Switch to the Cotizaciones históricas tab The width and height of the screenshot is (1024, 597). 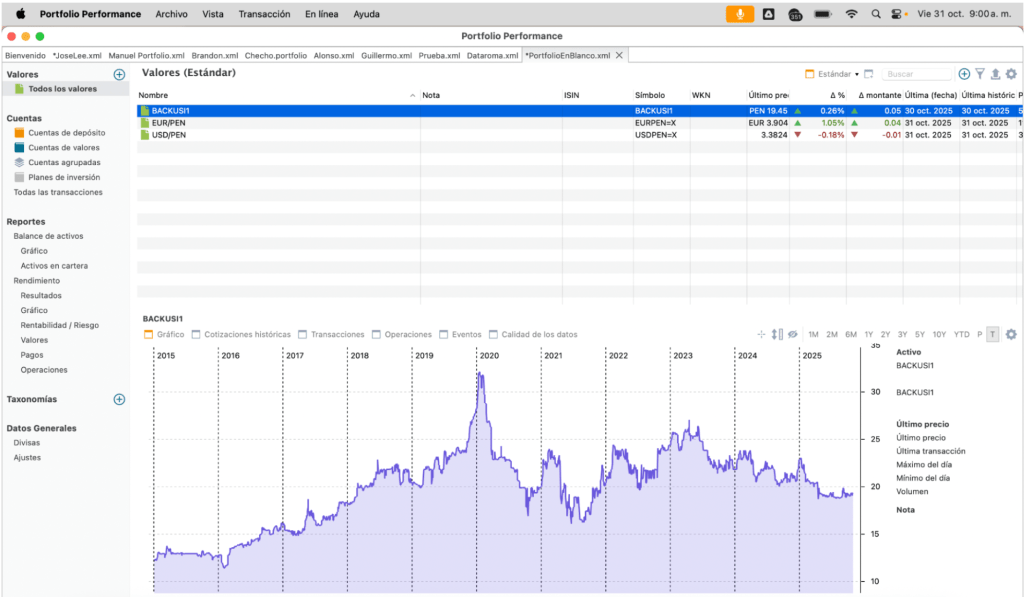241,334
